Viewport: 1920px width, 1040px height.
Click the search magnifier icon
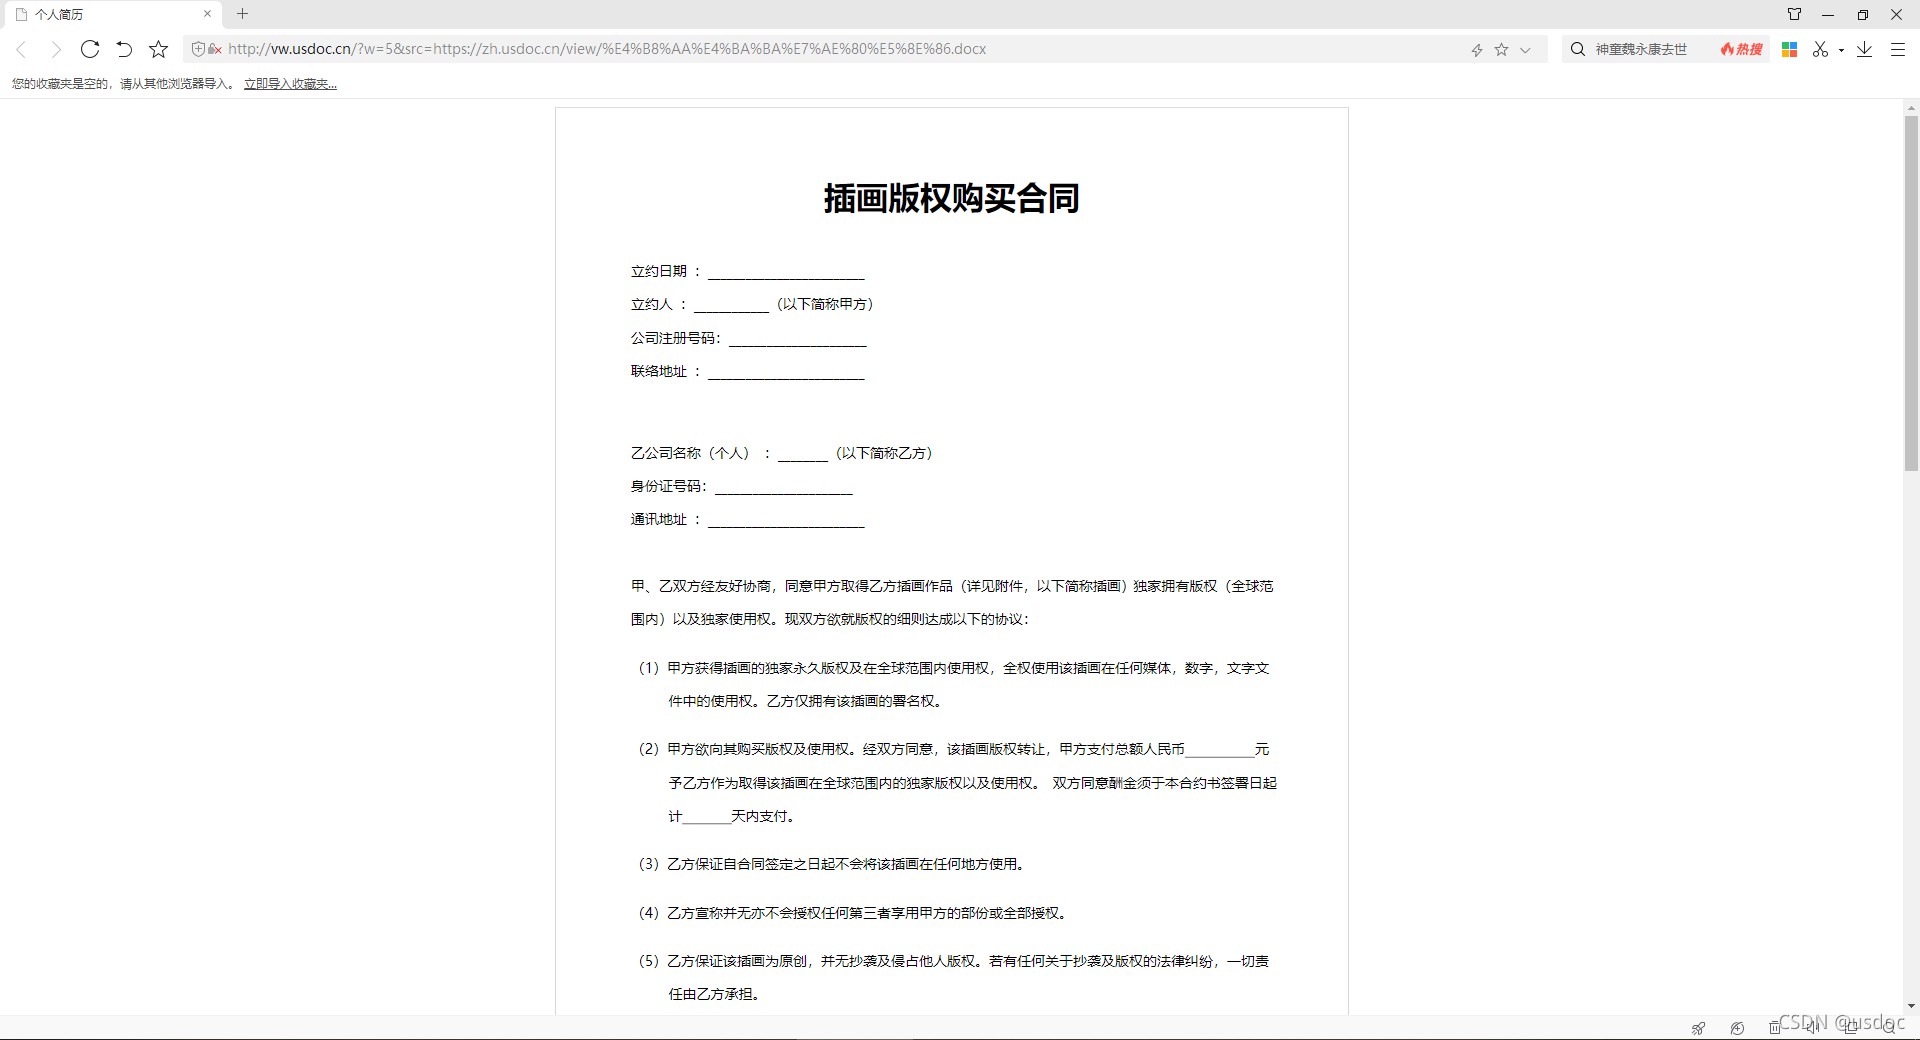pos(1578,49)
